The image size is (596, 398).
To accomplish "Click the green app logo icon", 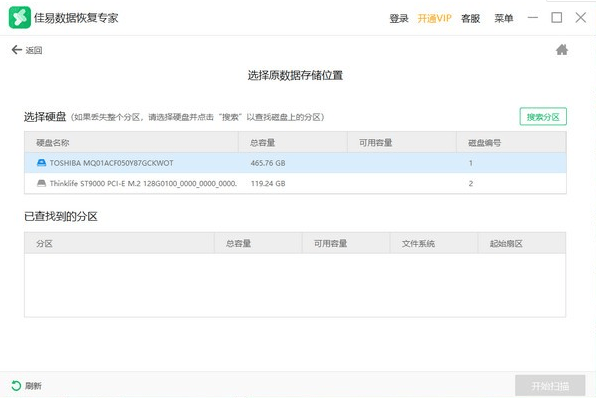I will tap(20, 17).
